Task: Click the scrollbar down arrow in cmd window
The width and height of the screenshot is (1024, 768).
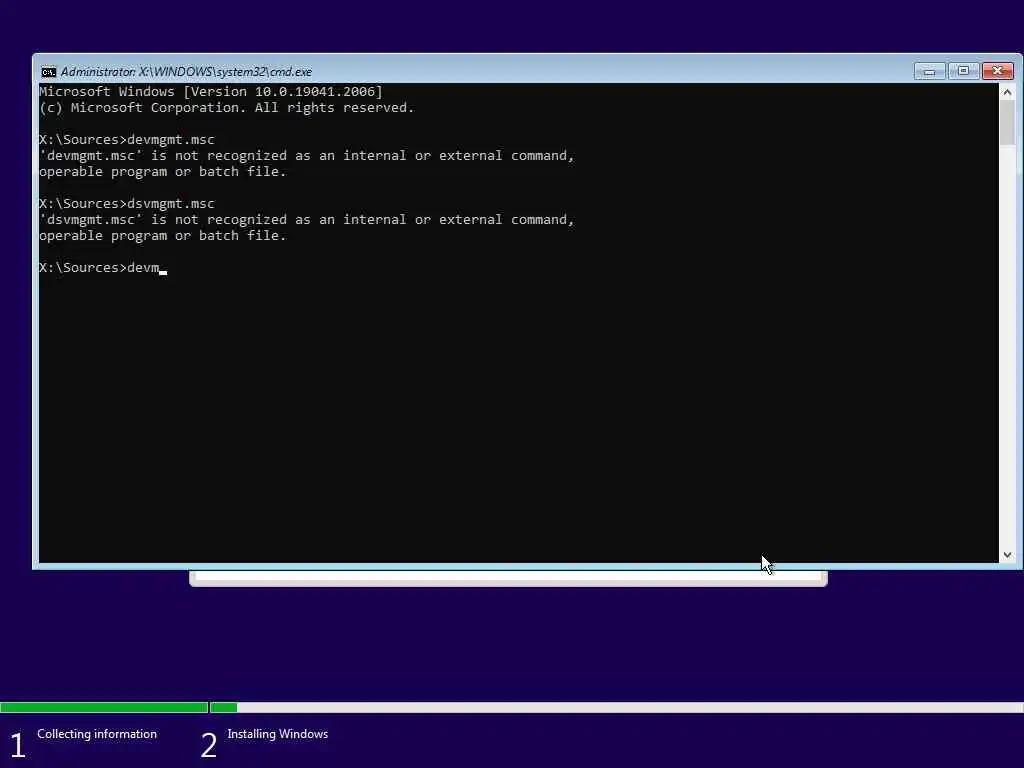Action: pyautogui.click(x=1007, y=554)
